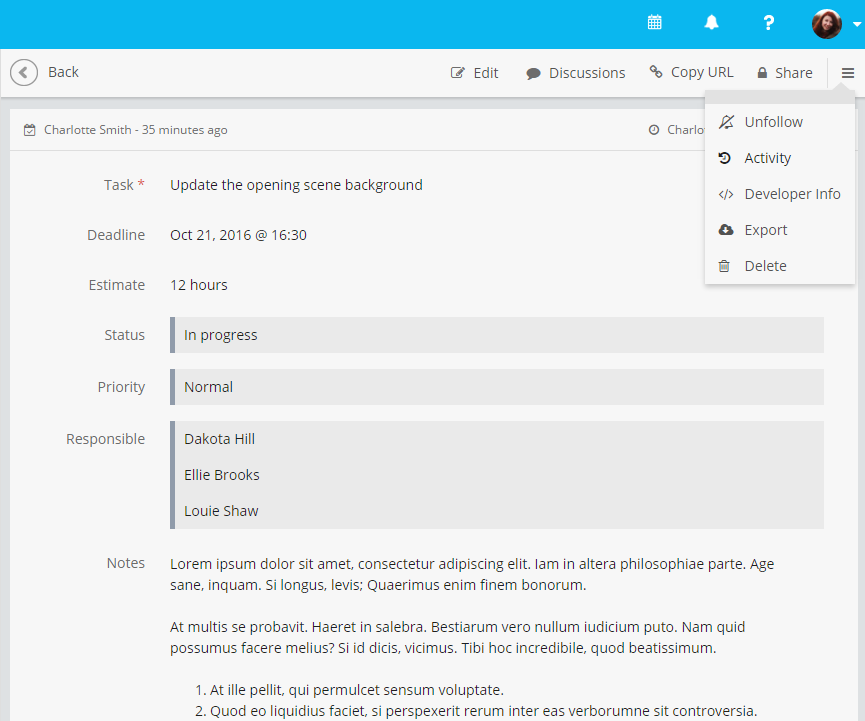Click the help question mark icon
The height and width of the screenshot is (721, 865).
[768, 23]
